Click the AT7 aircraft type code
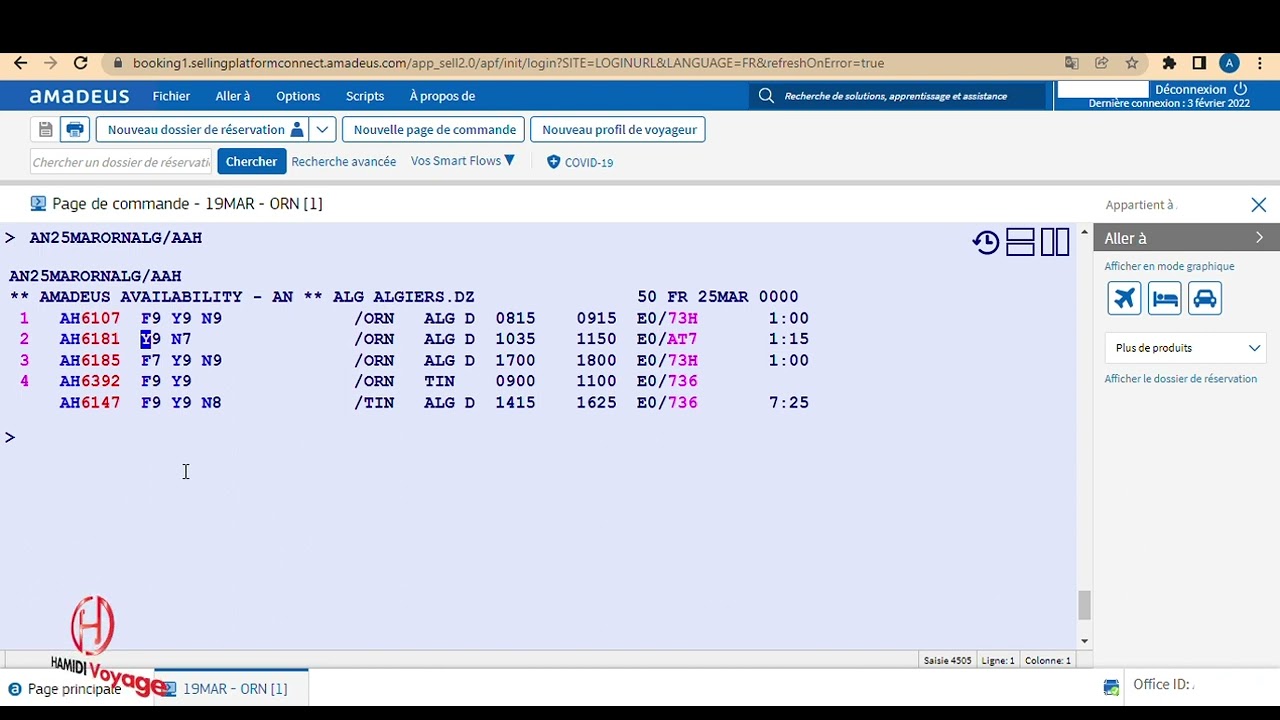Screen dimensions: 1280x720 pos(682,339)
